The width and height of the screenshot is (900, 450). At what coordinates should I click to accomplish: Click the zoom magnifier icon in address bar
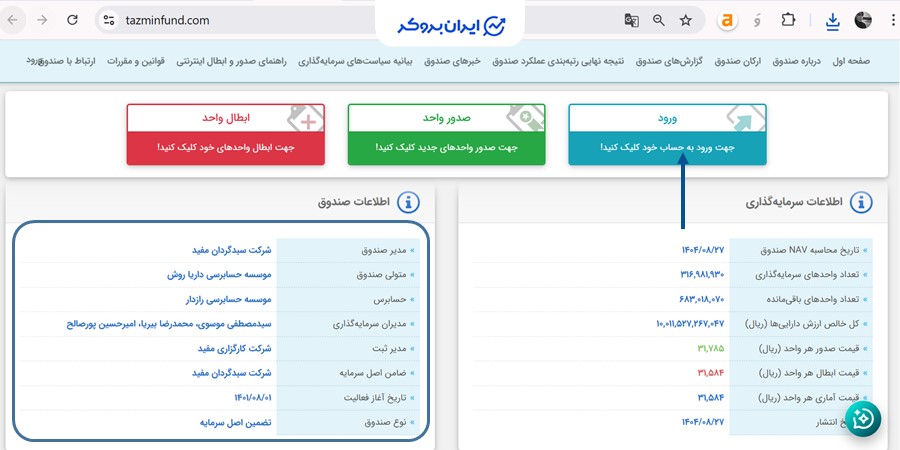click(659, 21)
